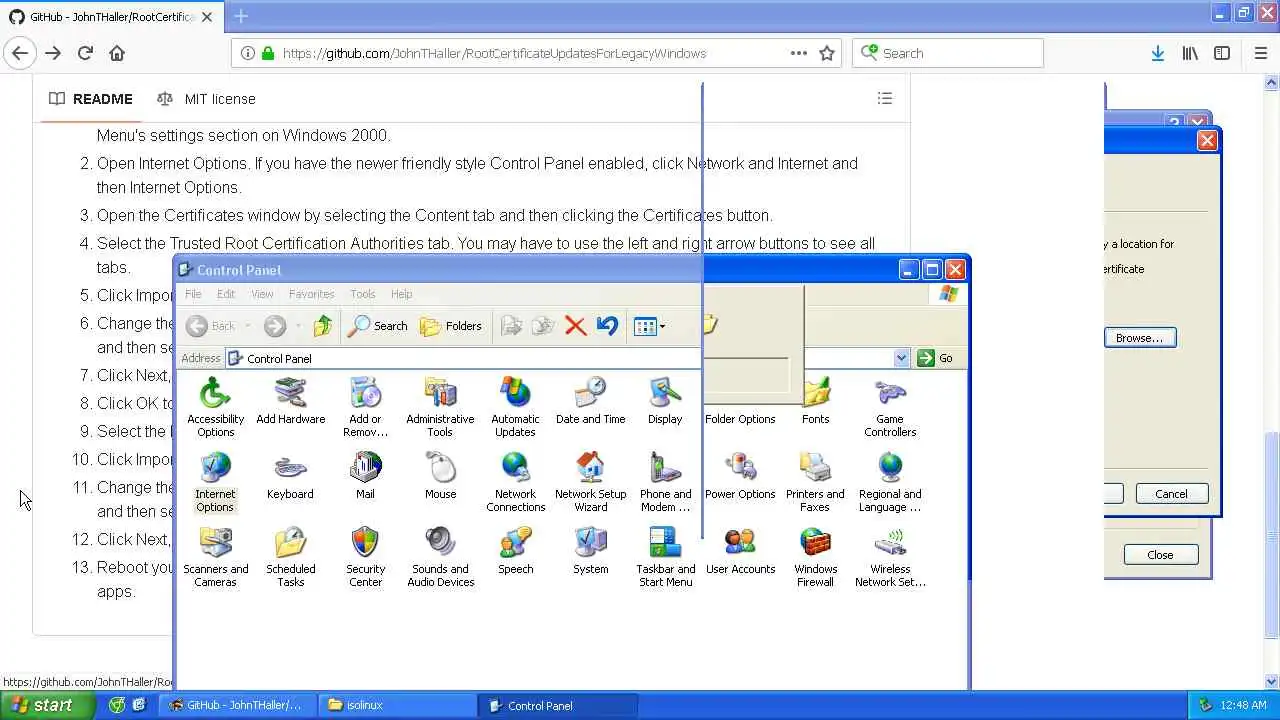Click the Firefox search box
1280x720 pixels.
948,53
